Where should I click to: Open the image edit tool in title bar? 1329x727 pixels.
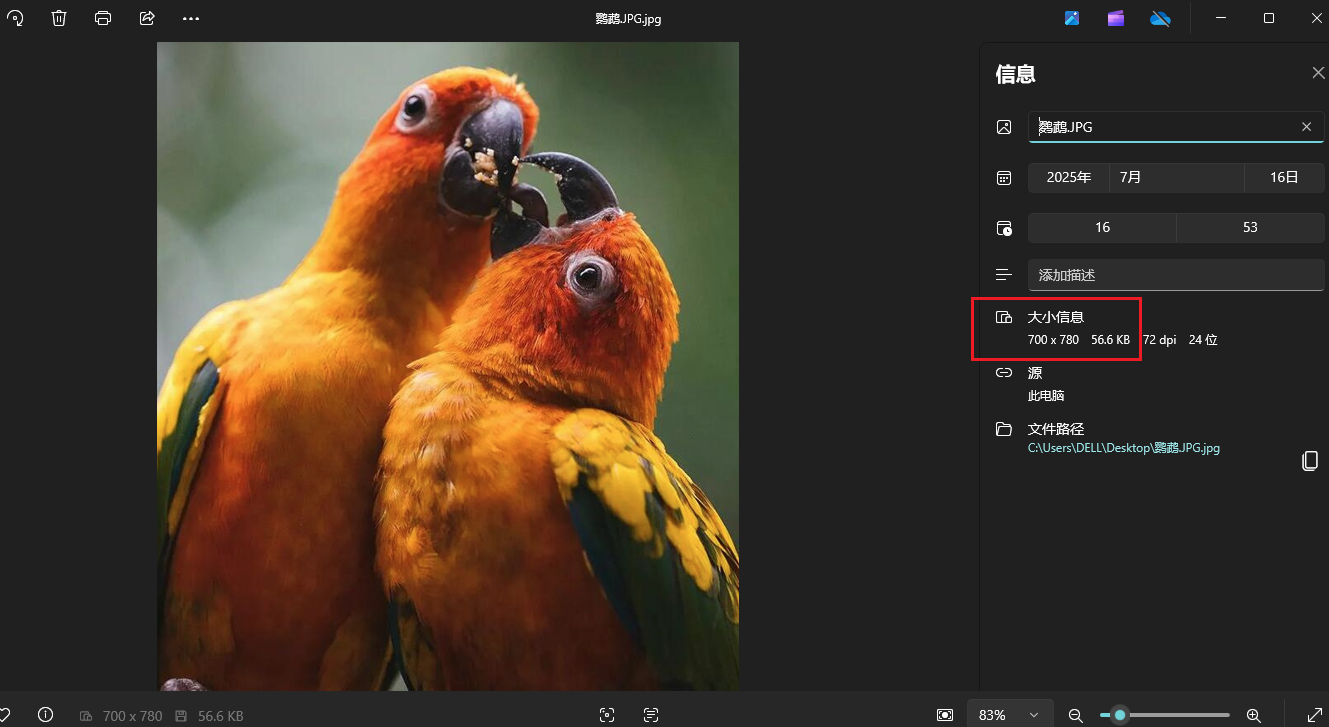1072,18
